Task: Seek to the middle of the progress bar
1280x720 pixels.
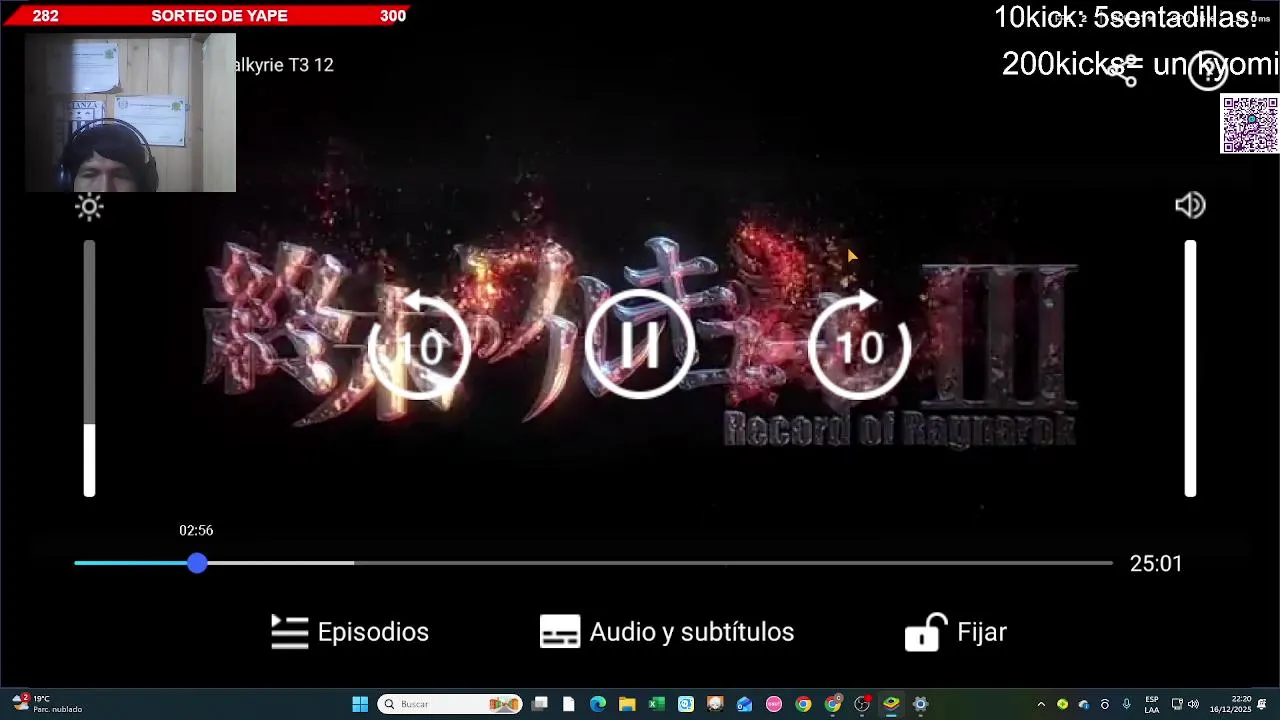Action: 593,563
